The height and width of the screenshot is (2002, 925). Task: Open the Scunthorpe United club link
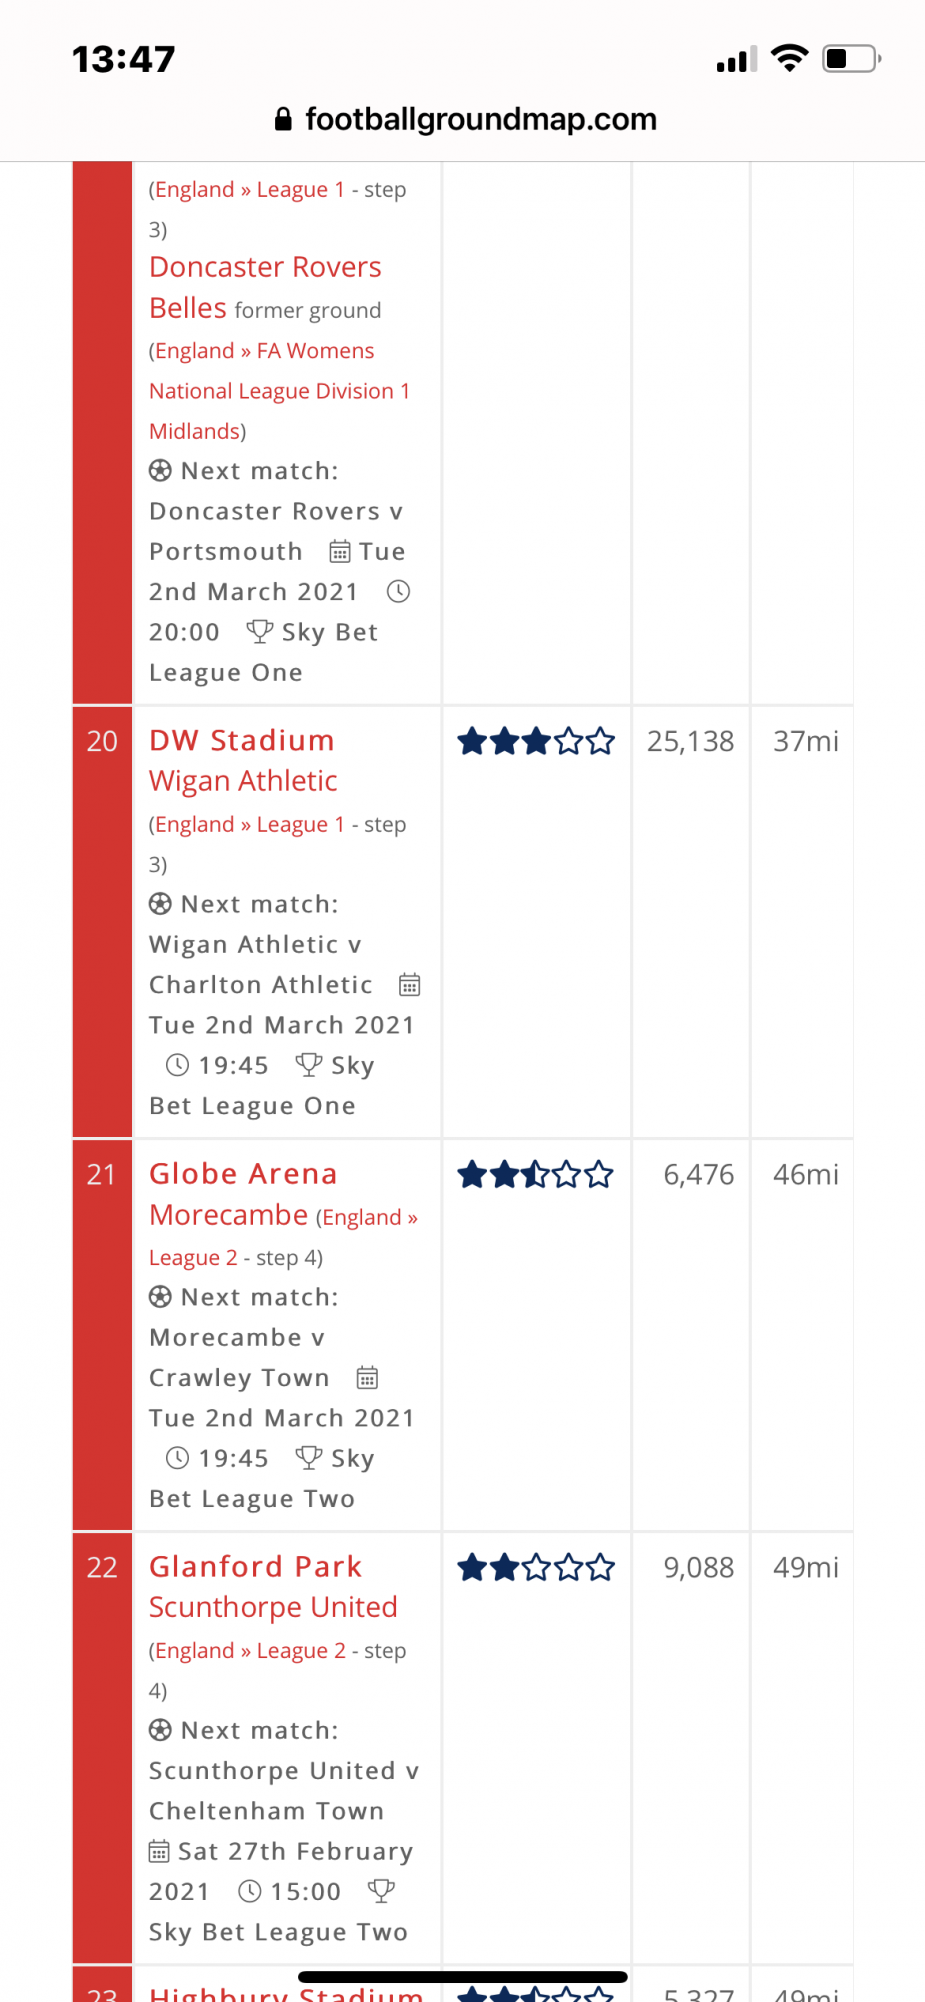pyautogui.click(x=273, y=1607)
